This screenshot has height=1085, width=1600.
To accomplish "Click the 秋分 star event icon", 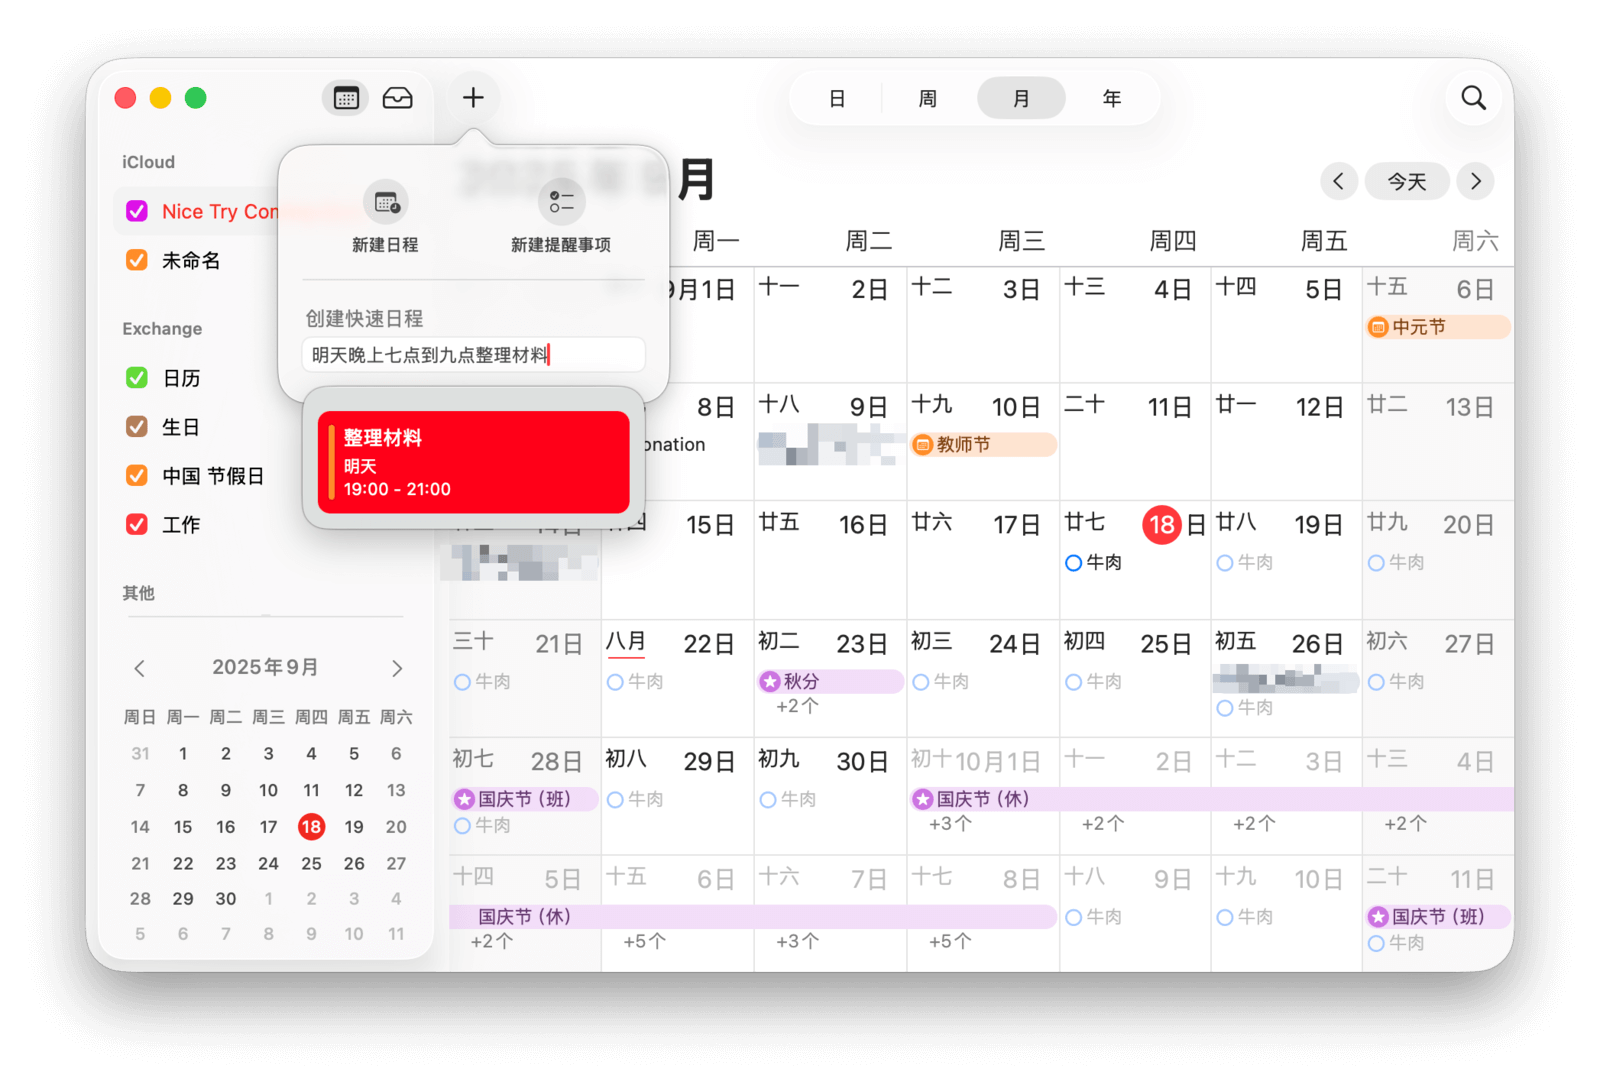I will [x=770, y=682].
